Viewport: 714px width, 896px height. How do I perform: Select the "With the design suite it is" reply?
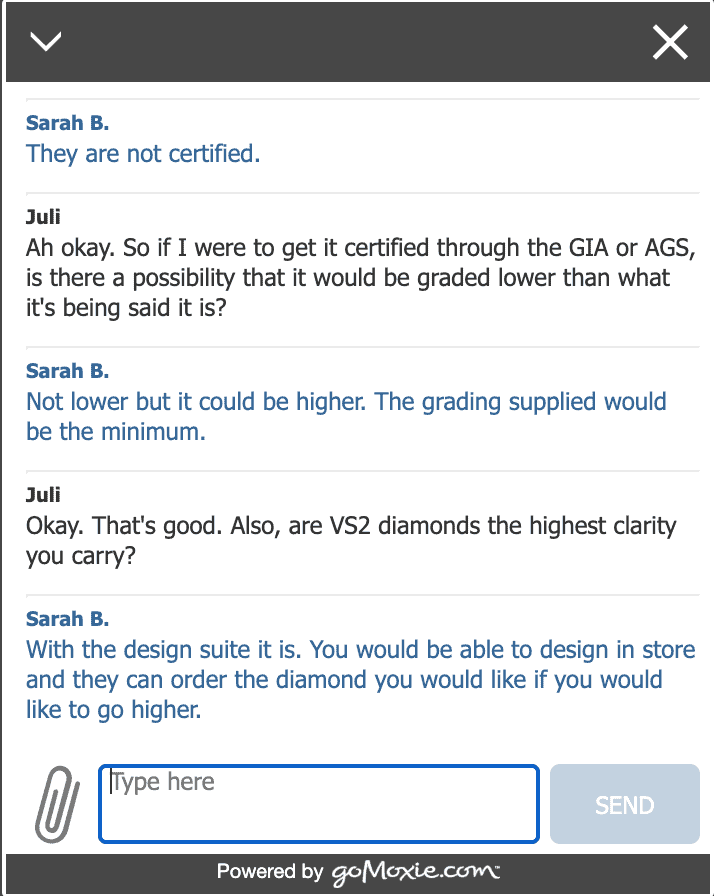[x=360, y=680]
